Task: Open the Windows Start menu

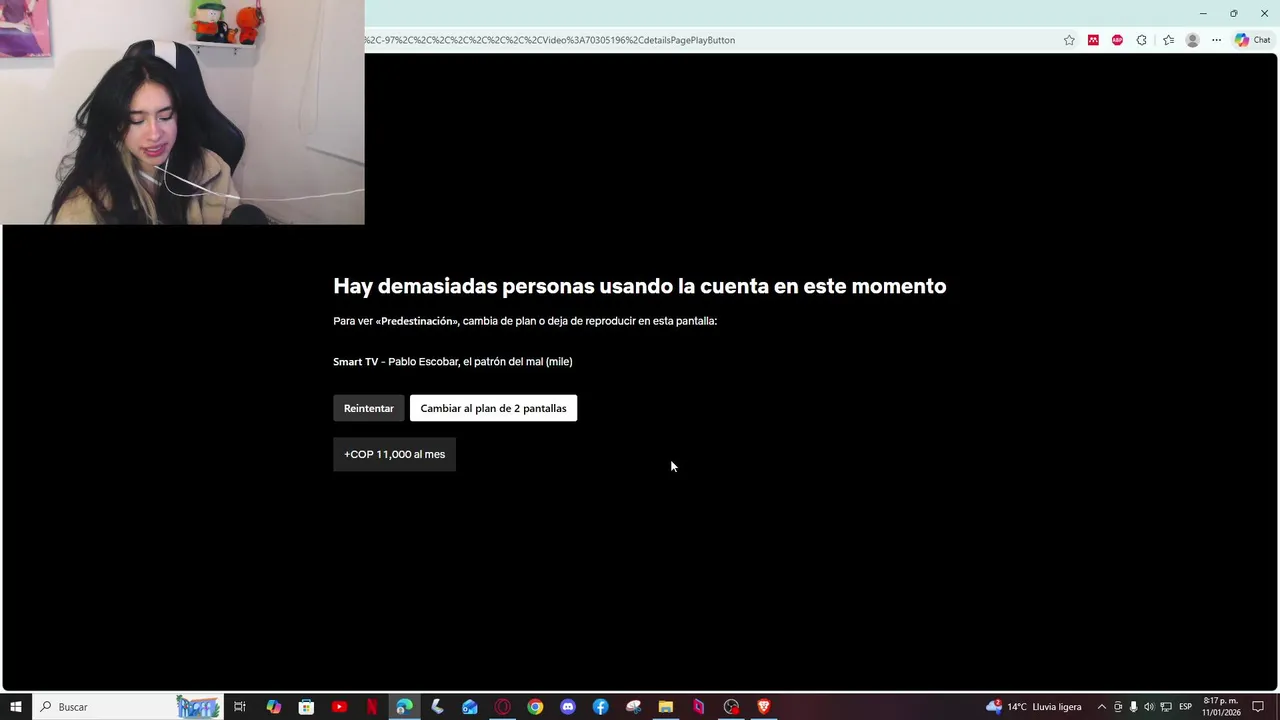Action: point(16,707)
